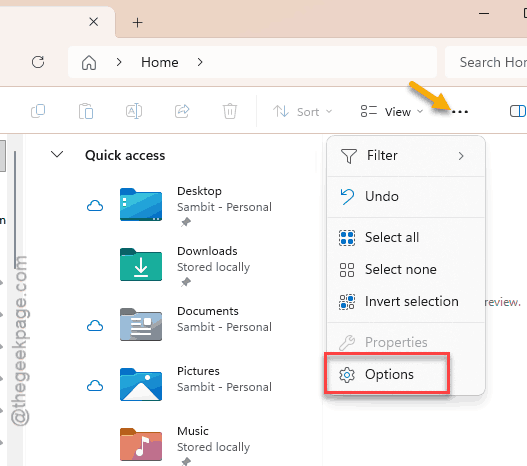This screenshot has width=527, height=466.
Task: Click the Select all grid icon
Action: point(347,238)
